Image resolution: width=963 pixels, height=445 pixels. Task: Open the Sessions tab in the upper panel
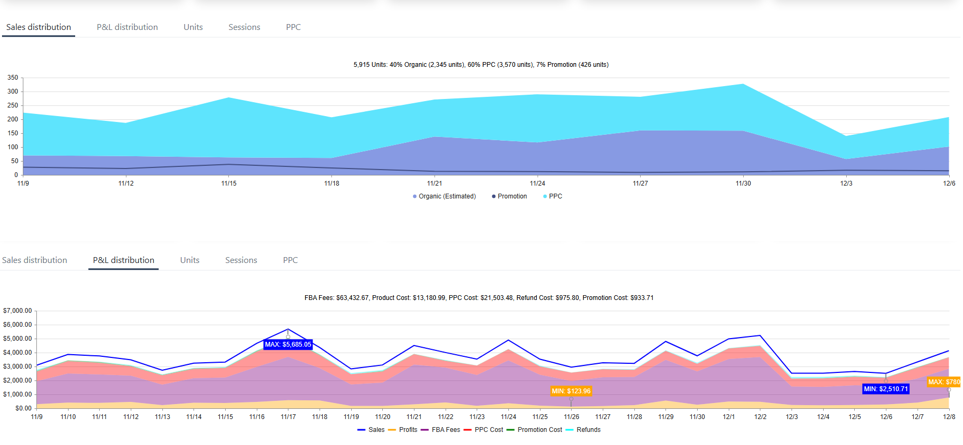(x=244, y=27)
